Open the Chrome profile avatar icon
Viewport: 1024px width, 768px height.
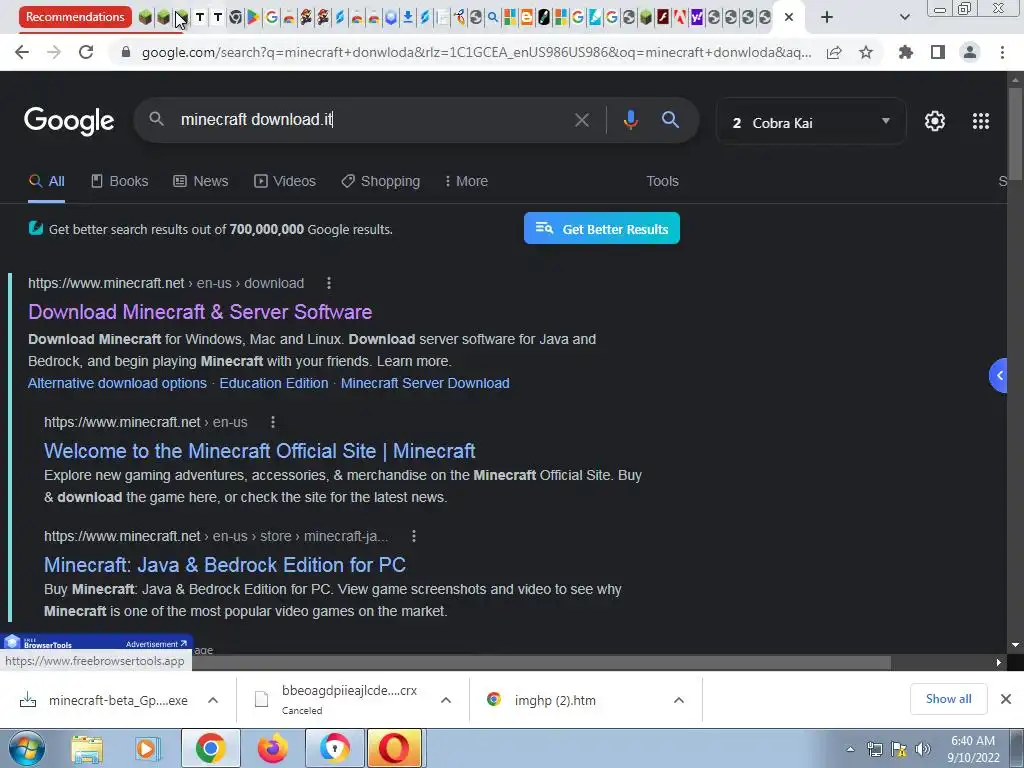pyautogui.click(x=970, y=52)
